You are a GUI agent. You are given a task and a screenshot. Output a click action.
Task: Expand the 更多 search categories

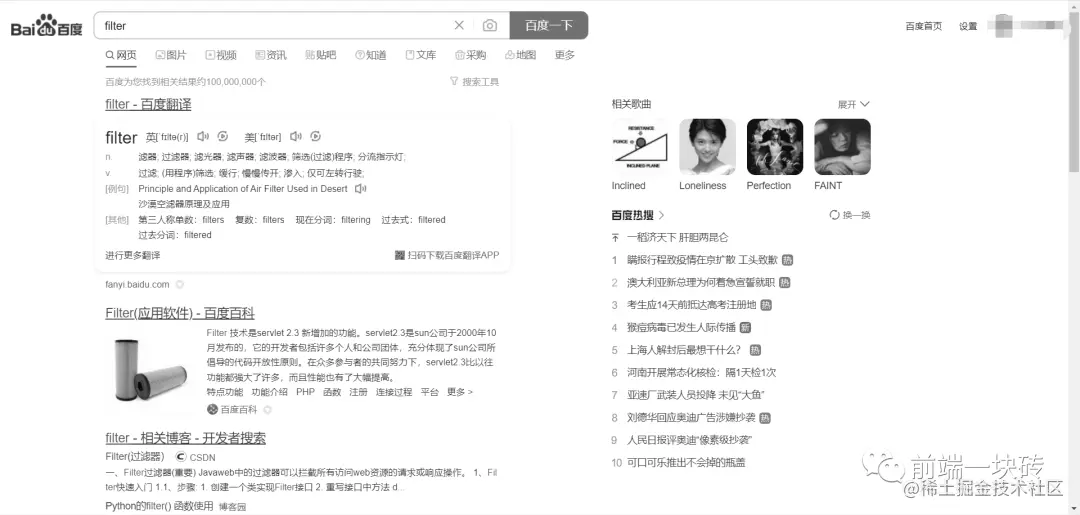tap(565, 55)
